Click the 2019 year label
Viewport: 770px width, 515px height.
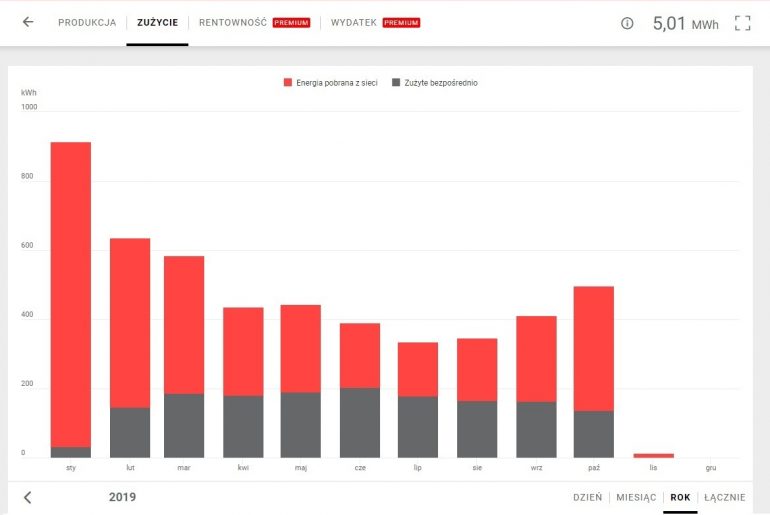(121, 497)
